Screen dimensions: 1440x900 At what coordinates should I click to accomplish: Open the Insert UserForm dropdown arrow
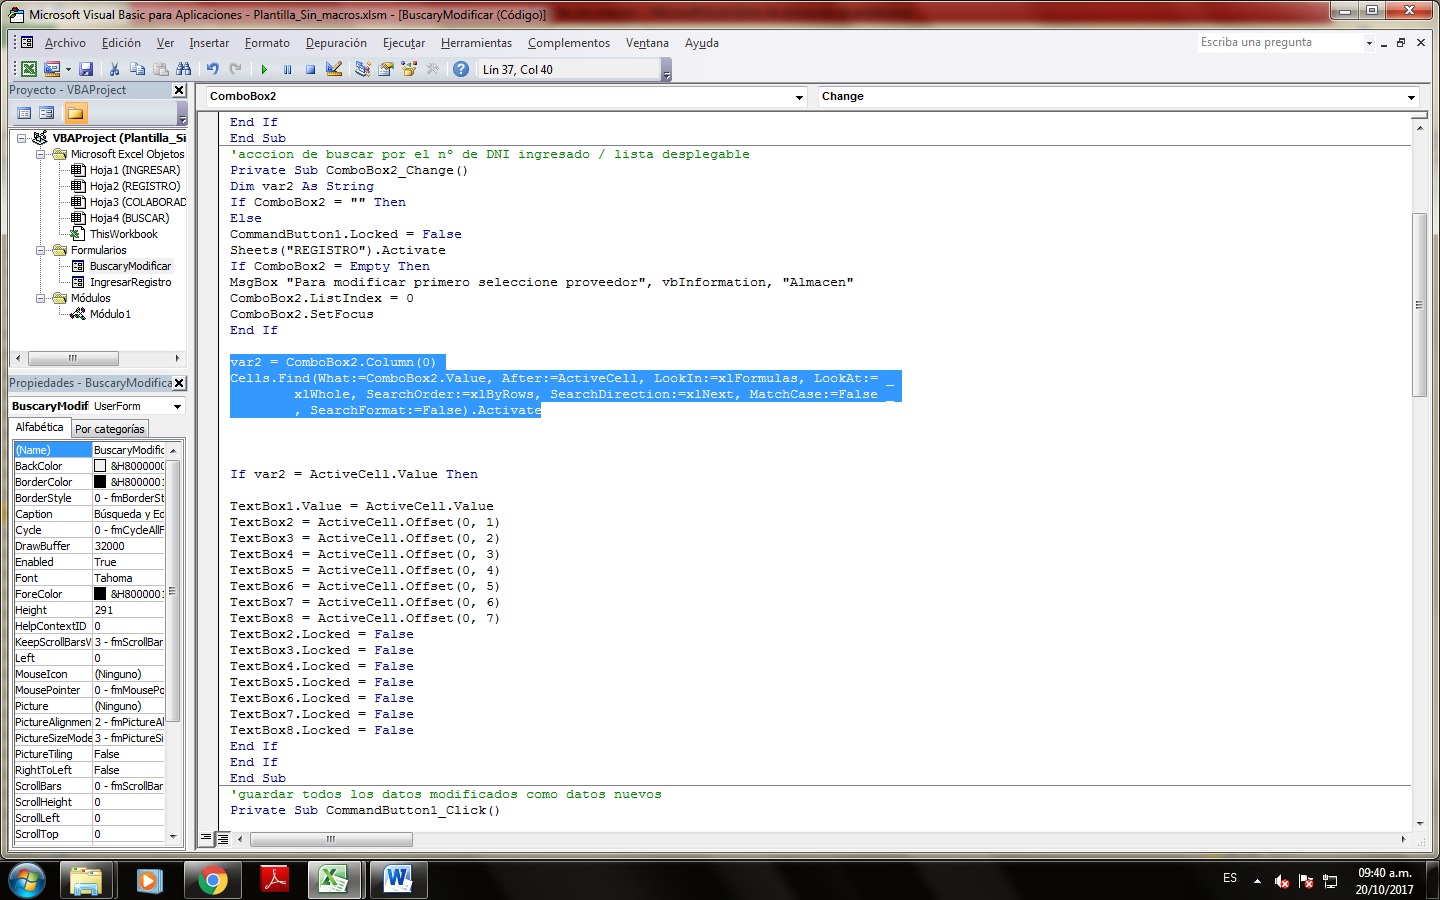pyautogui.click(x=68, y=69)
